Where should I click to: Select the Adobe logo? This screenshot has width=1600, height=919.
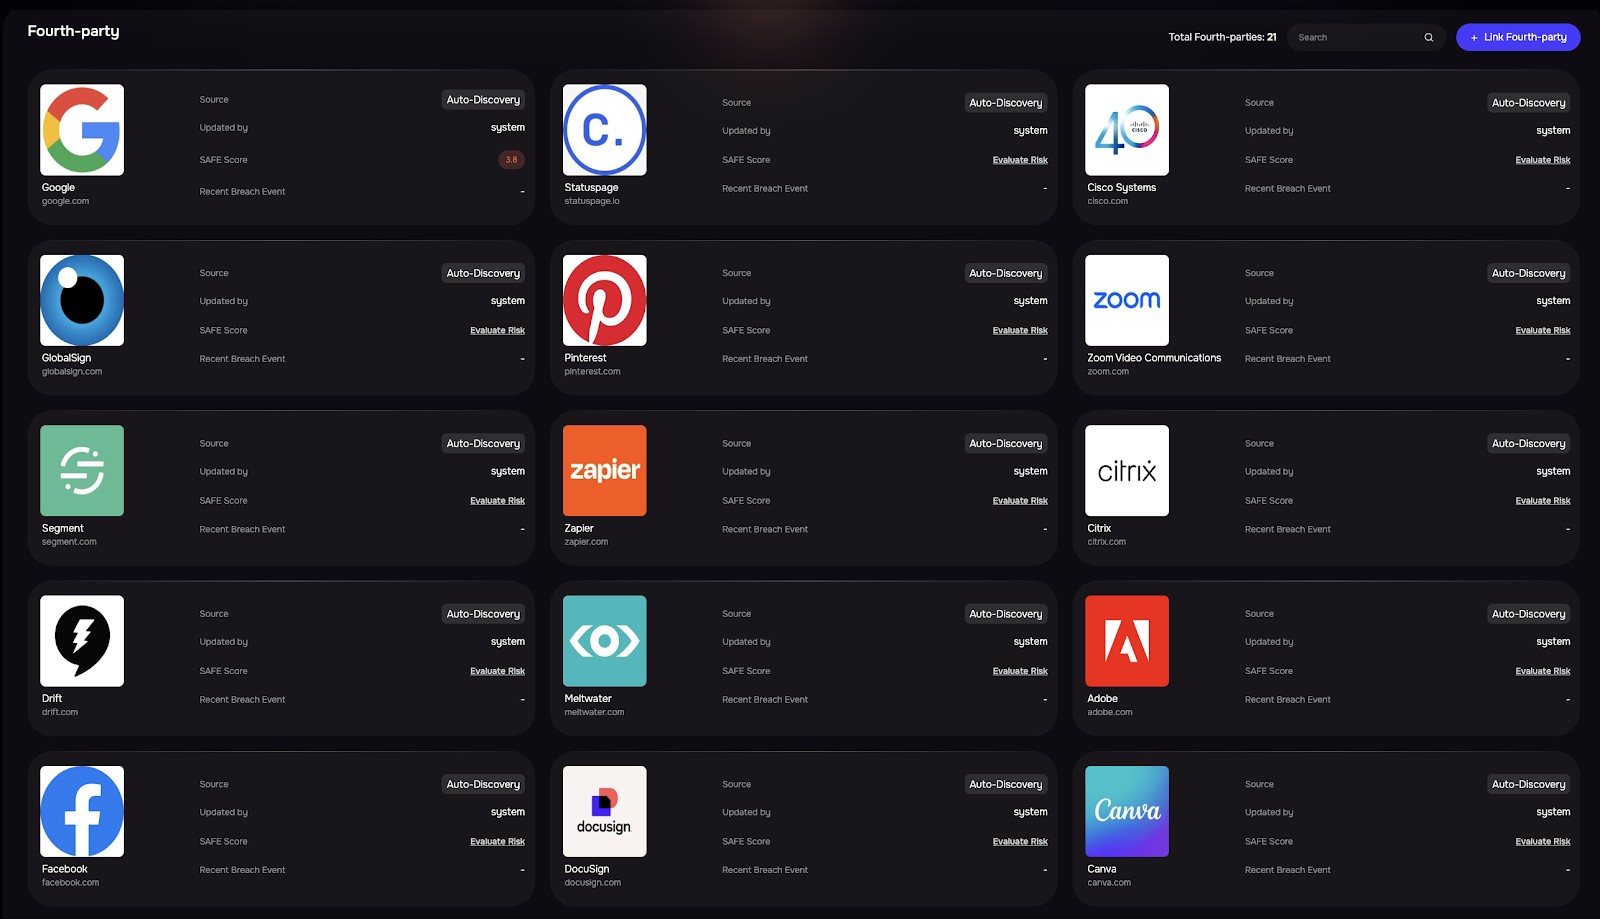point(1127,641)
